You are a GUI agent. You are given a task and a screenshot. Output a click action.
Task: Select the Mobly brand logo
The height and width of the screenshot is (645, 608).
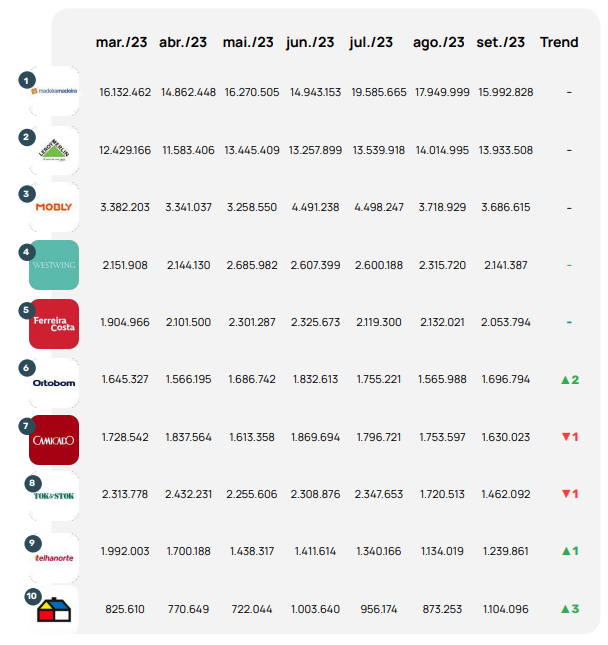pos(53,207)
